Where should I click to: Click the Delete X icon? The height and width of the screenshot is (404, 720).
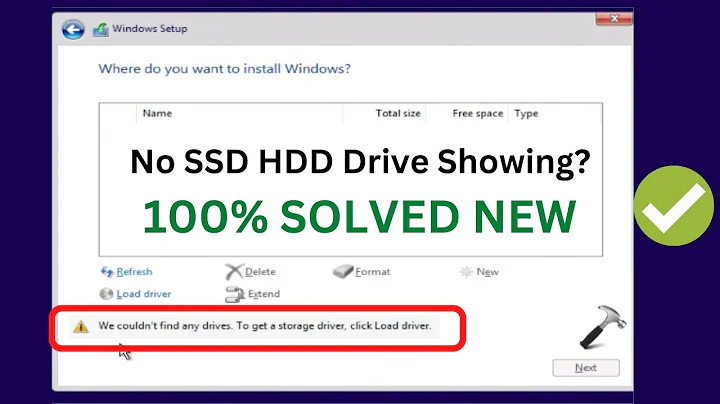[x=234, y=272]
